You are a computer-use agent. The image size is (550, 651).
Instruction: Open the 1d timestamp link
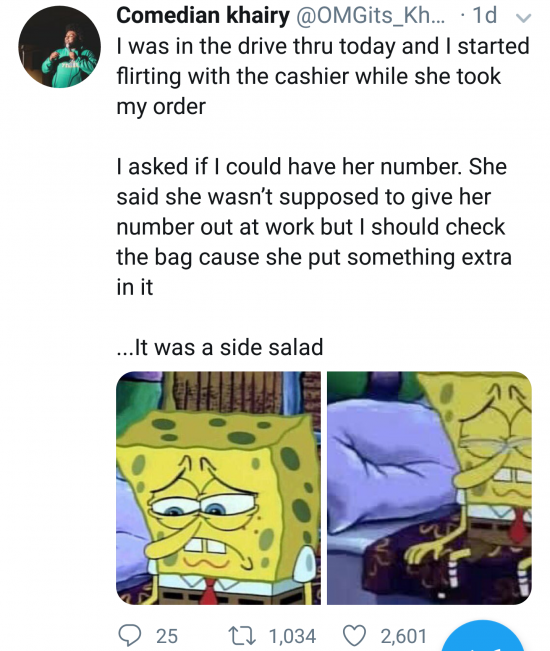tap(484, 15)
